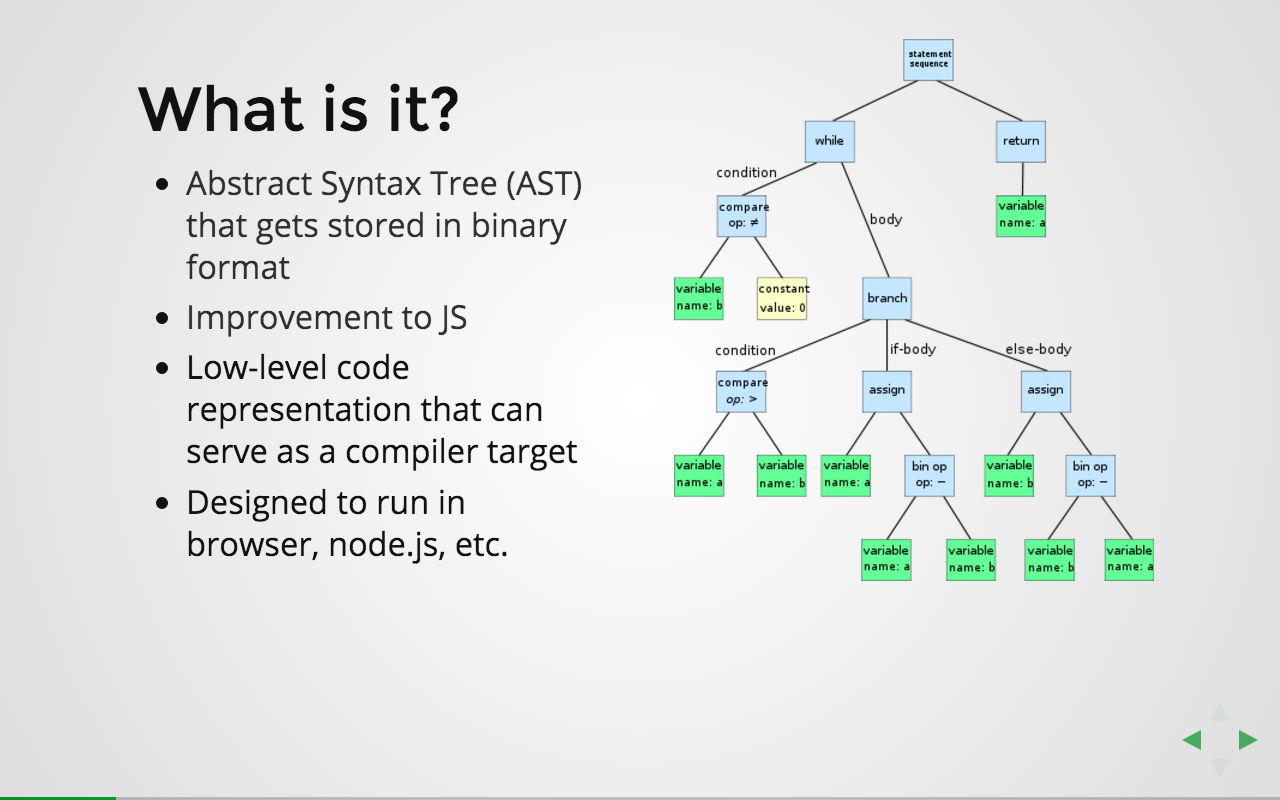Click the 'compare op: ≠' node
The image size is (1280, 800).
[x=742, y=215]
